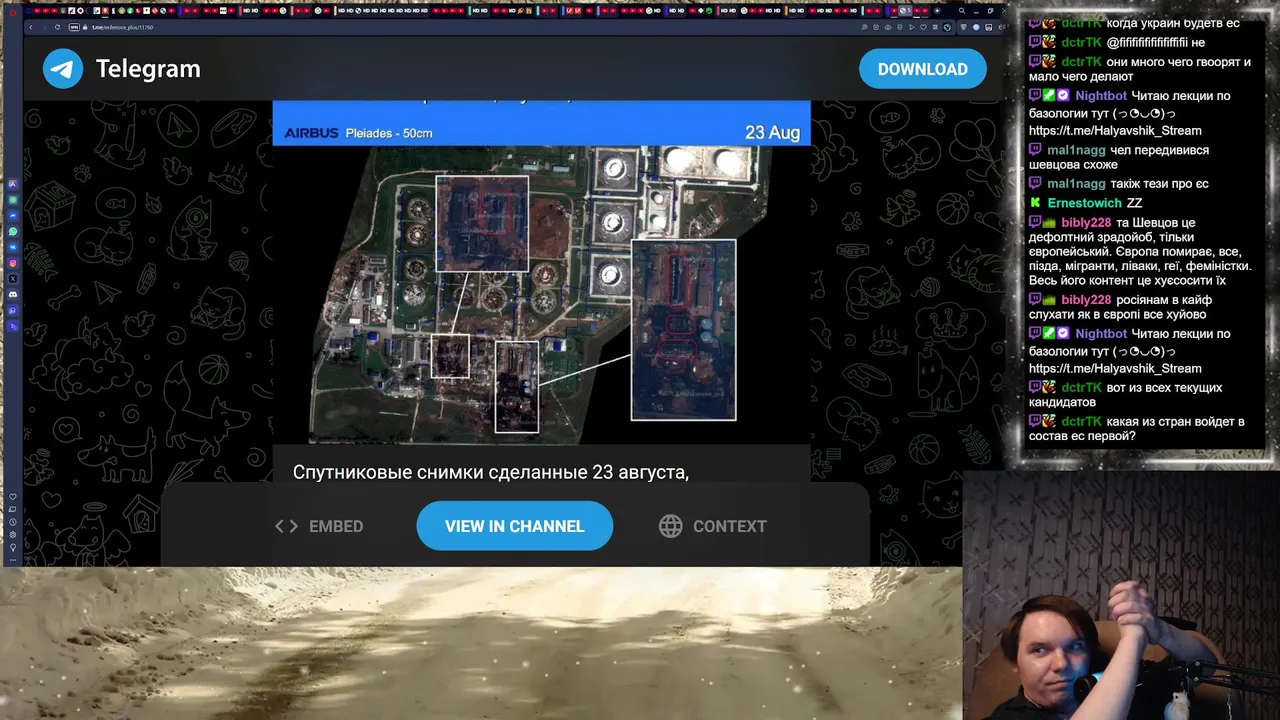
Task: Open a new tab with plus button
Action: click(937, 10)
